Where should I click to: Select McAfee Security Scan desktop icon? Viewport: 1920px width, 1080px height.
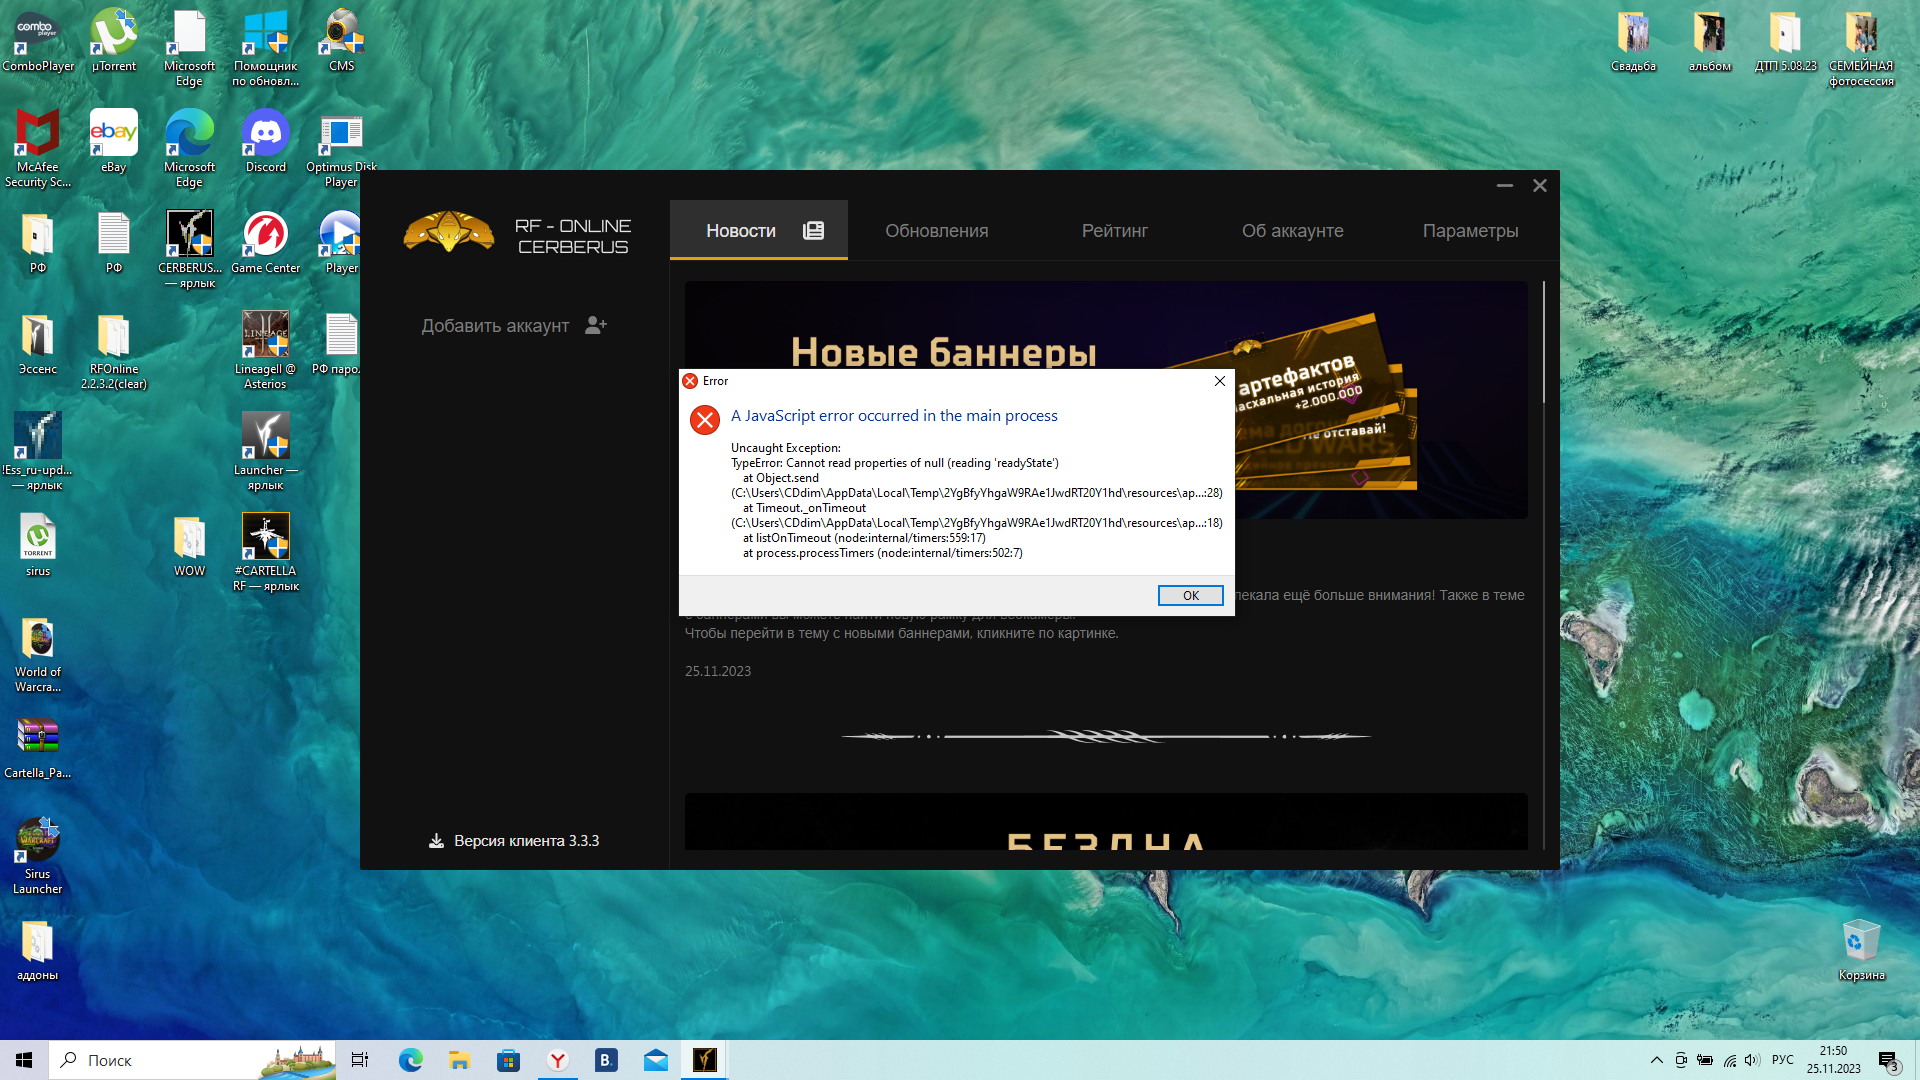(38, 149)
